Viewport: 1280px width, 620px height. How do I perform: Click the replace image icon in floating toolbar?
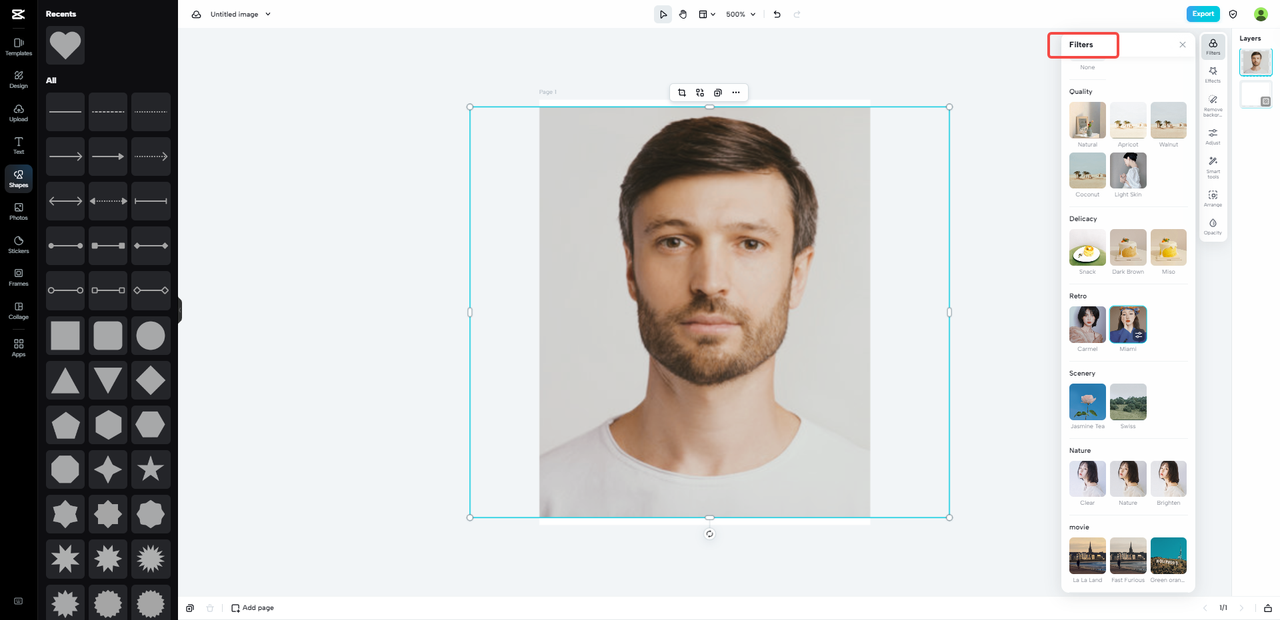click(x=700, y=92)
